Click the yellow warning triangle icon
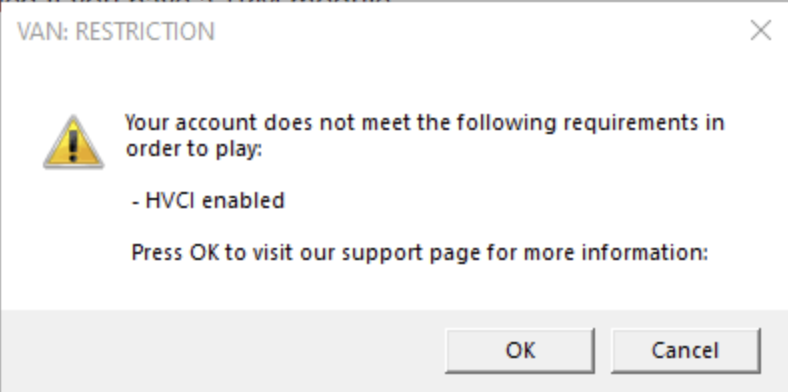The image size is (788, 392). [x=74, y=142]
